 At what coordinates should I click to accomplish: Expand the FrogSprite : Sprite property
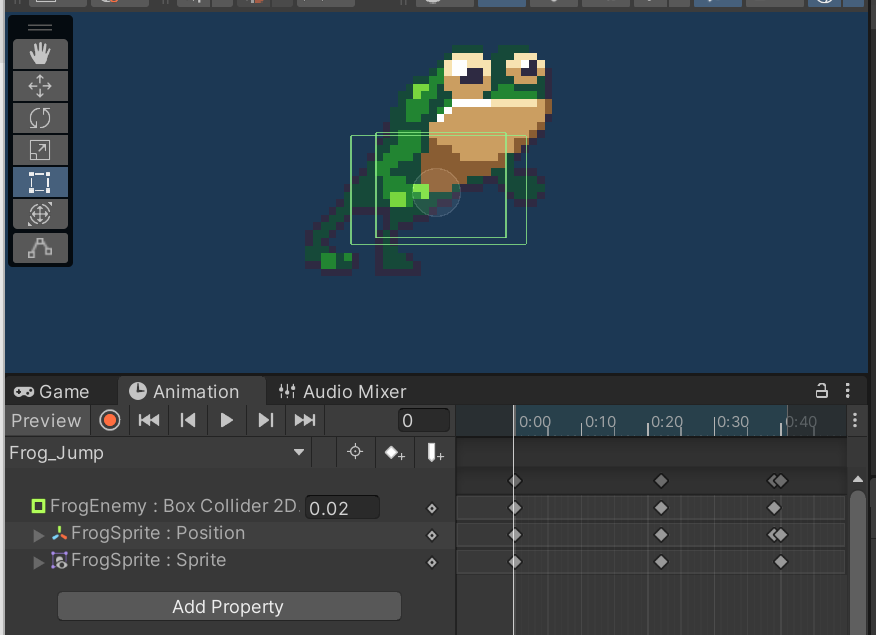(40, 562)
